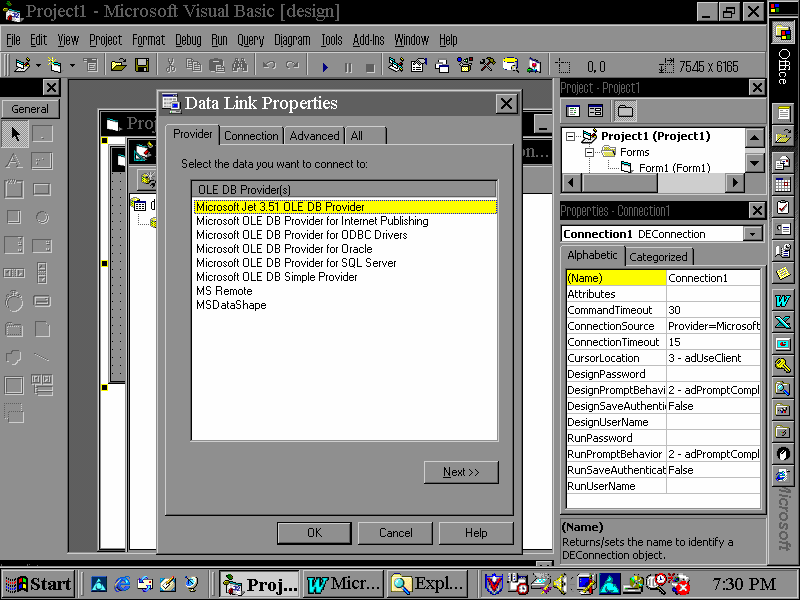
Task: Click the Add Form toolbar icon
Action: tap(54, 65)
